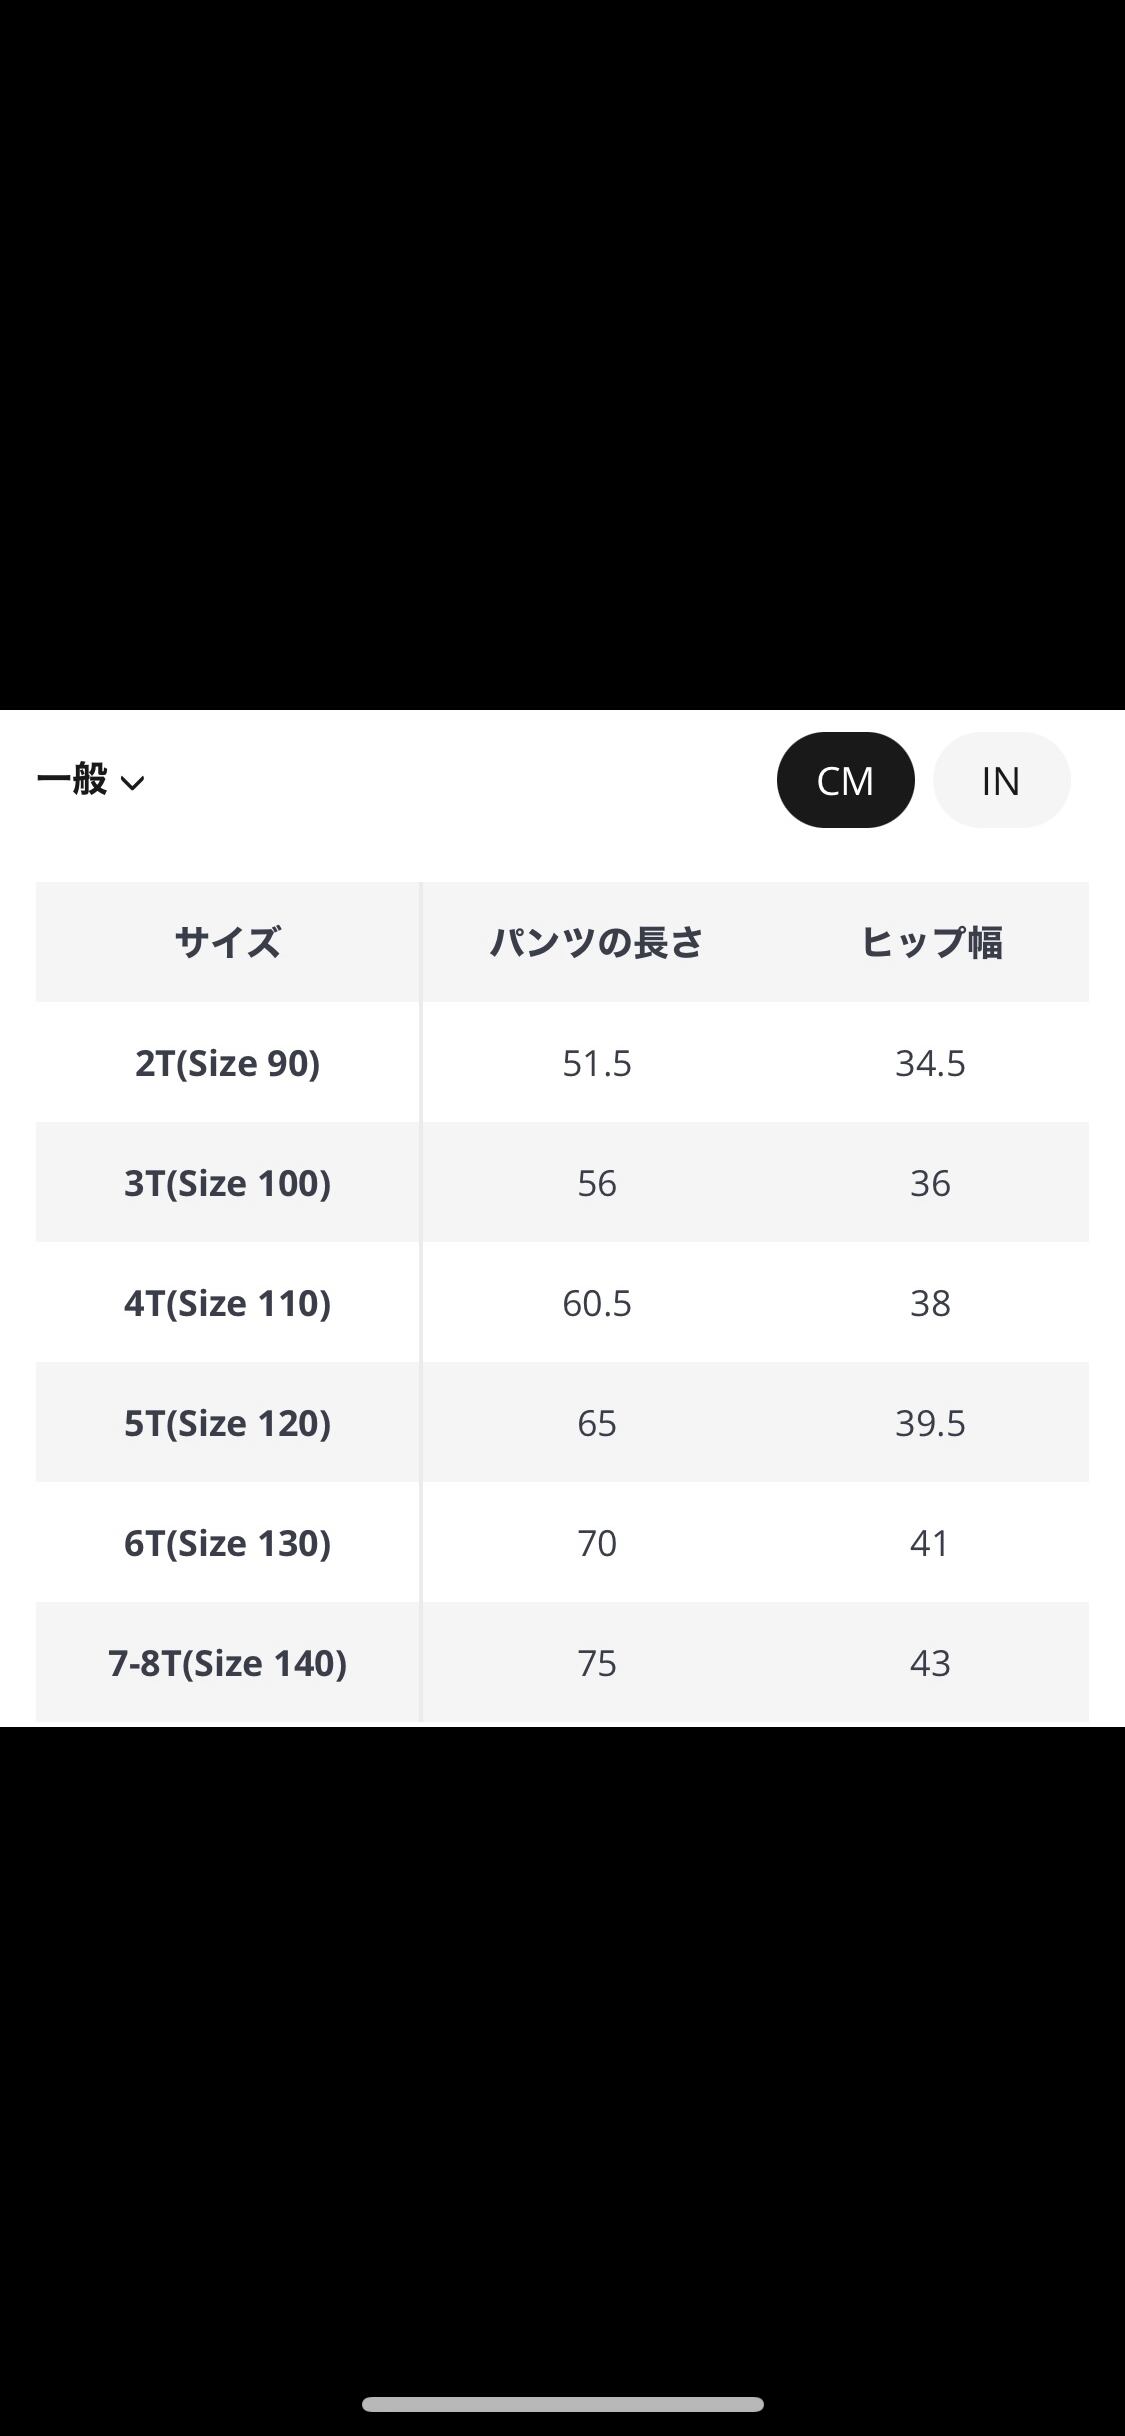1125x2436 pixels.
Task: Select the 7-8T(Size 140) row label
Action: coord(228,1663)
